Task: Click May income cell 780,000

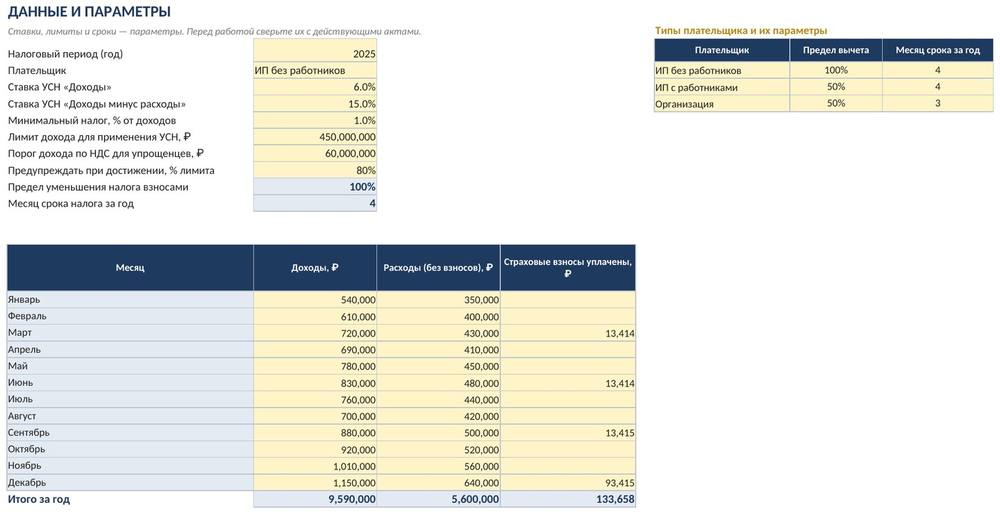Action: pyautogui.click(x=315, y=366)
